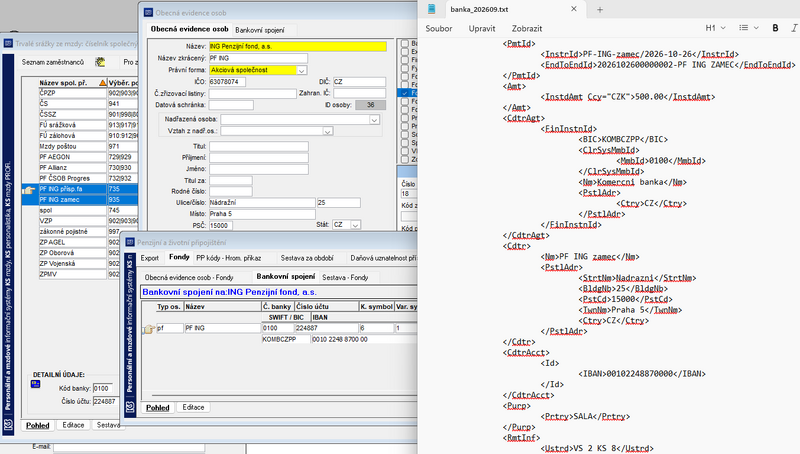The width and height of the screenshot is (800, 454).
Task: Click the yellow Název field ING Penzijní fond
Action: [297, 46]
